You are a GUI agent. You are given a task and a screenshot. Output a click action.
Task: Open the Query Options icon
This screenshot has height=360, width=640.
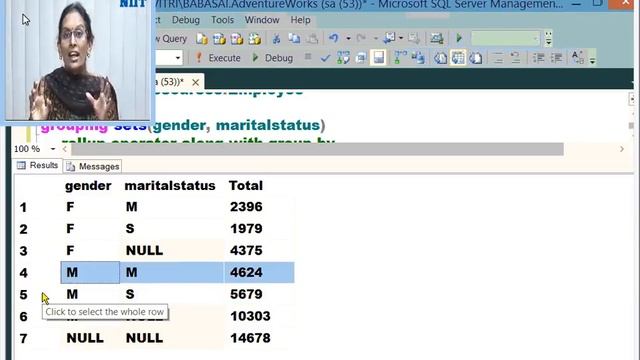[361, 58]
